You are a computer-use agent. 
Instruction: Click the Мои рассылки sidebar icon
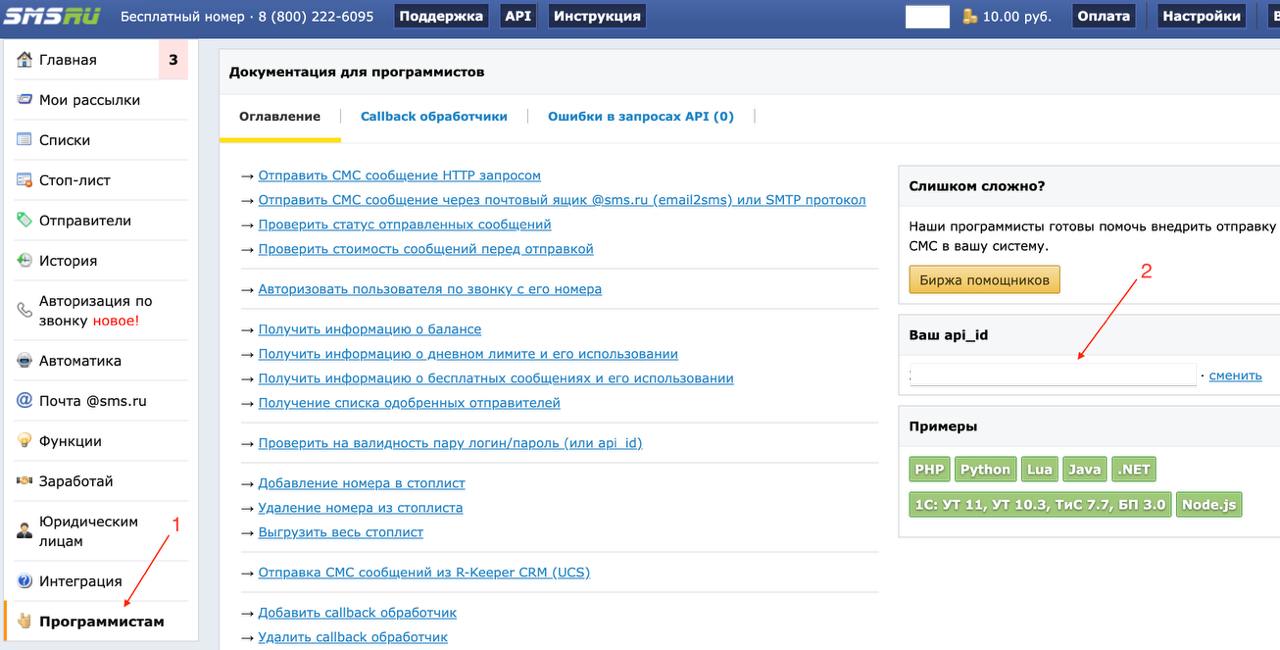[25, 100]
